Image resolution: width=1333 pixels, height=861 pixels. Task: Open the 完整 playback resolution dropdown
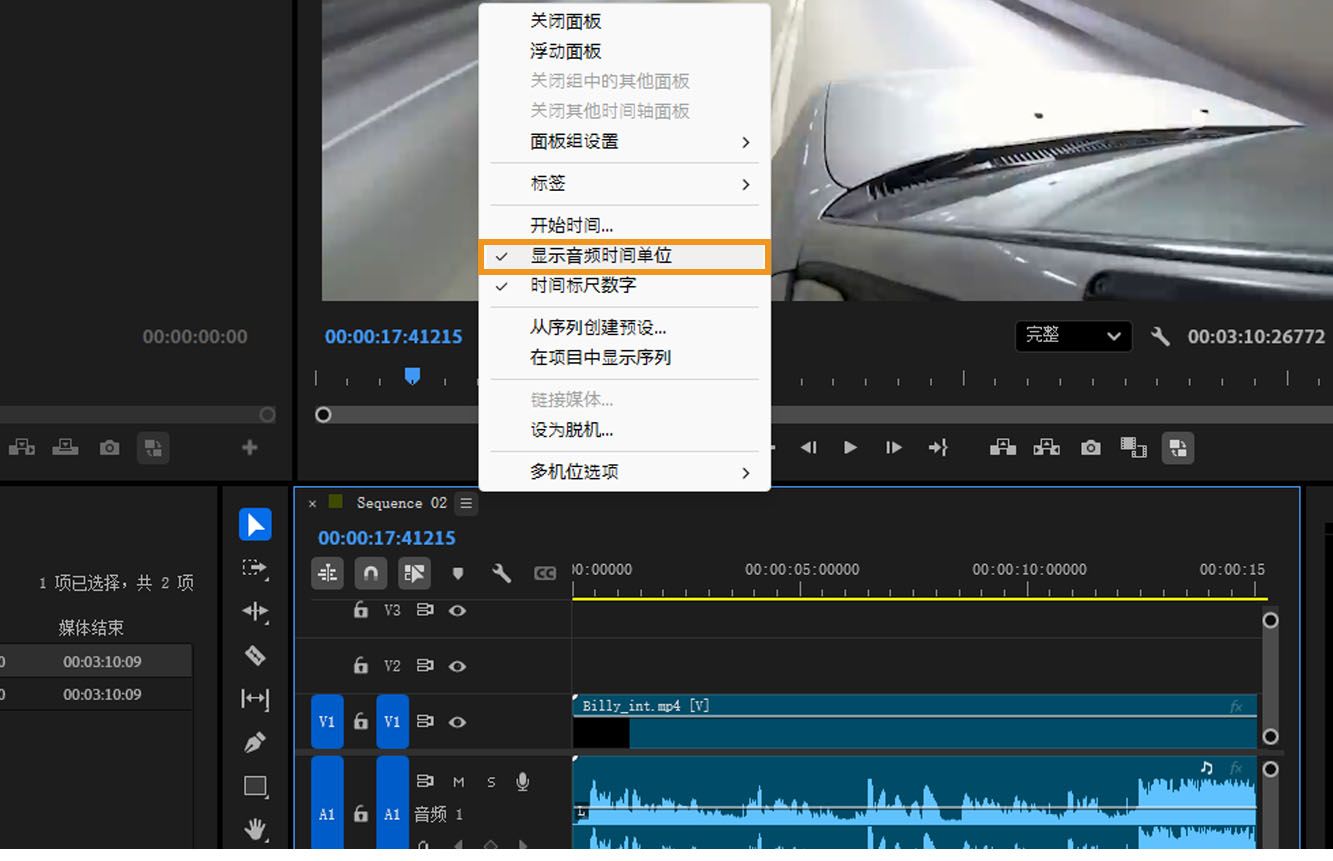(x=1073, y=336)
